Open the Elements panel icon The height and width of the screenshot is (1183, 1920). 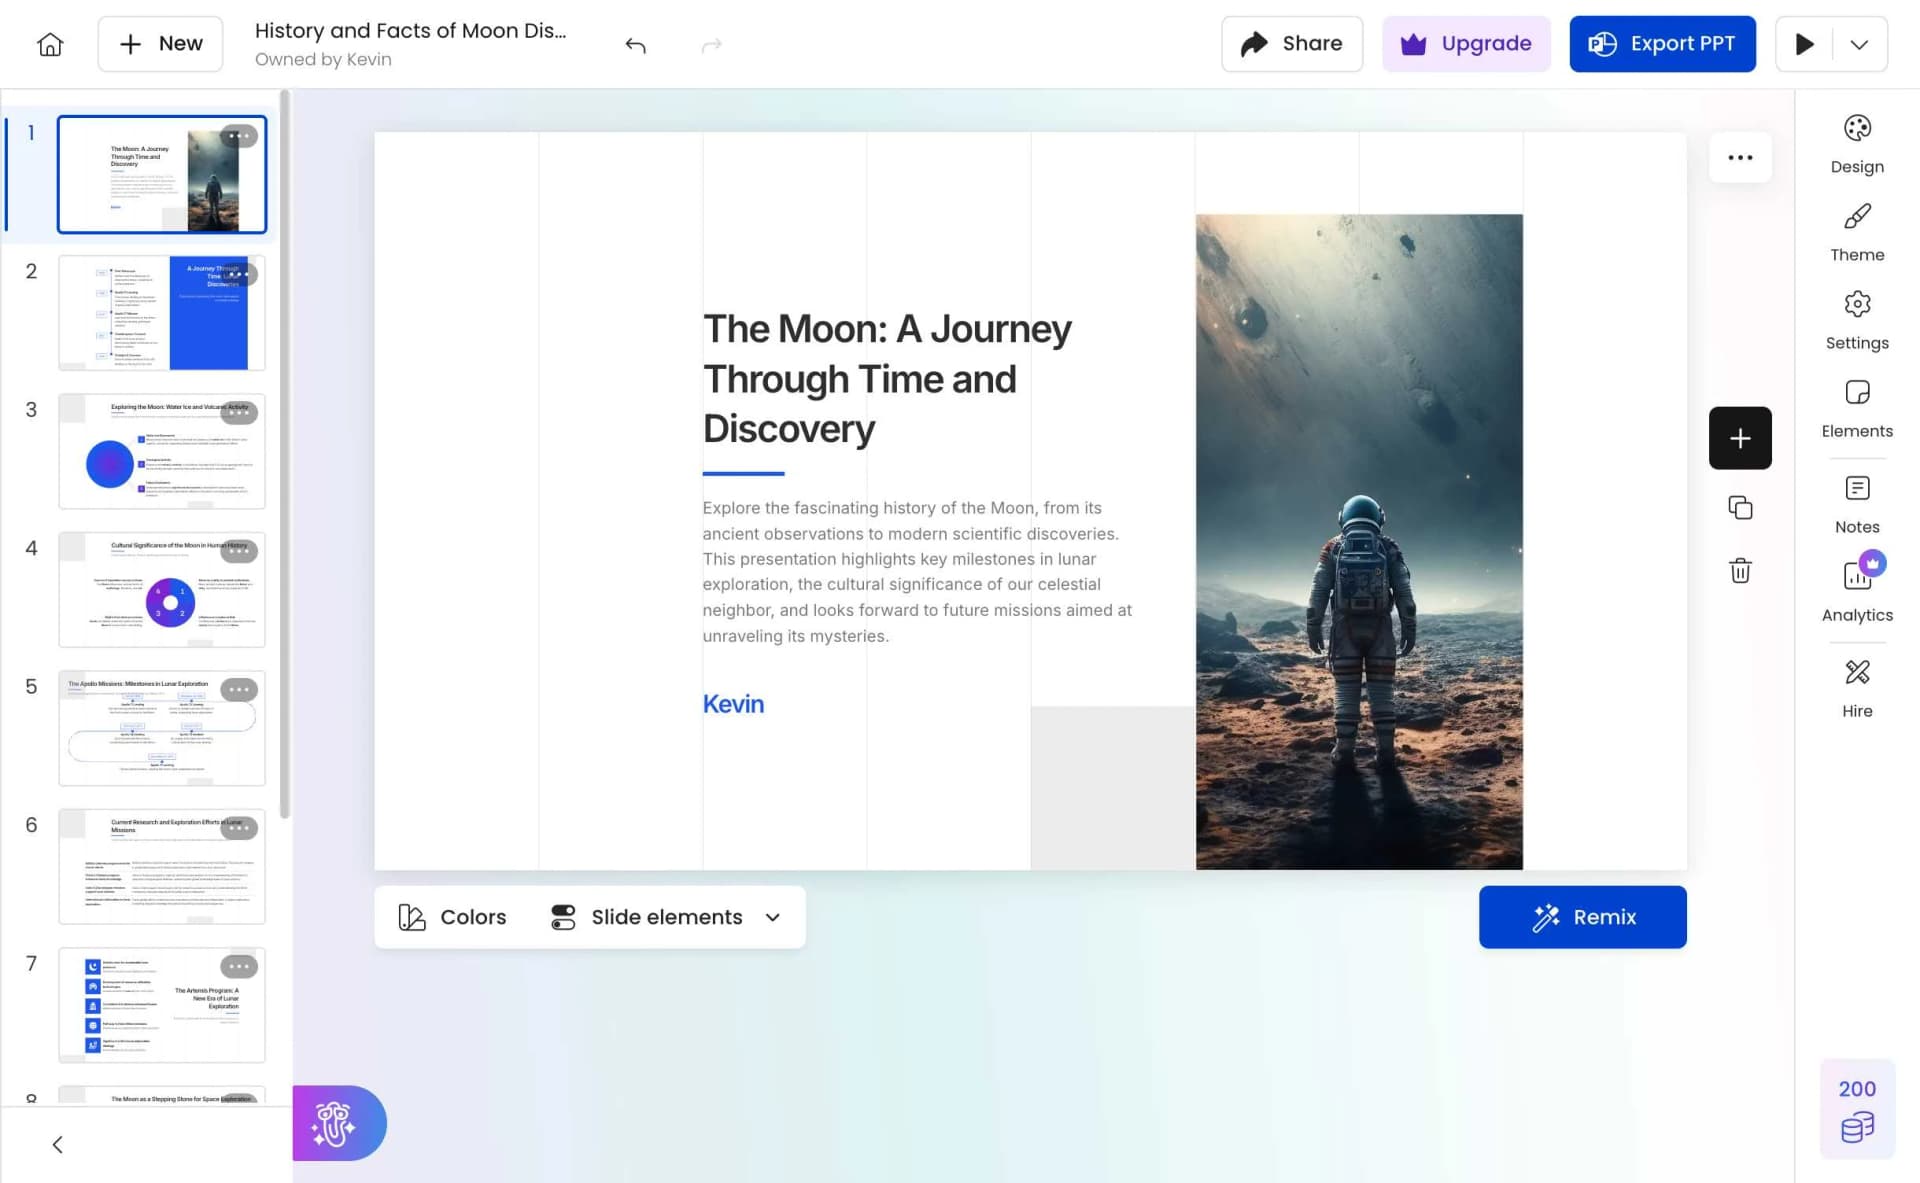click(x=1857, y=392)
